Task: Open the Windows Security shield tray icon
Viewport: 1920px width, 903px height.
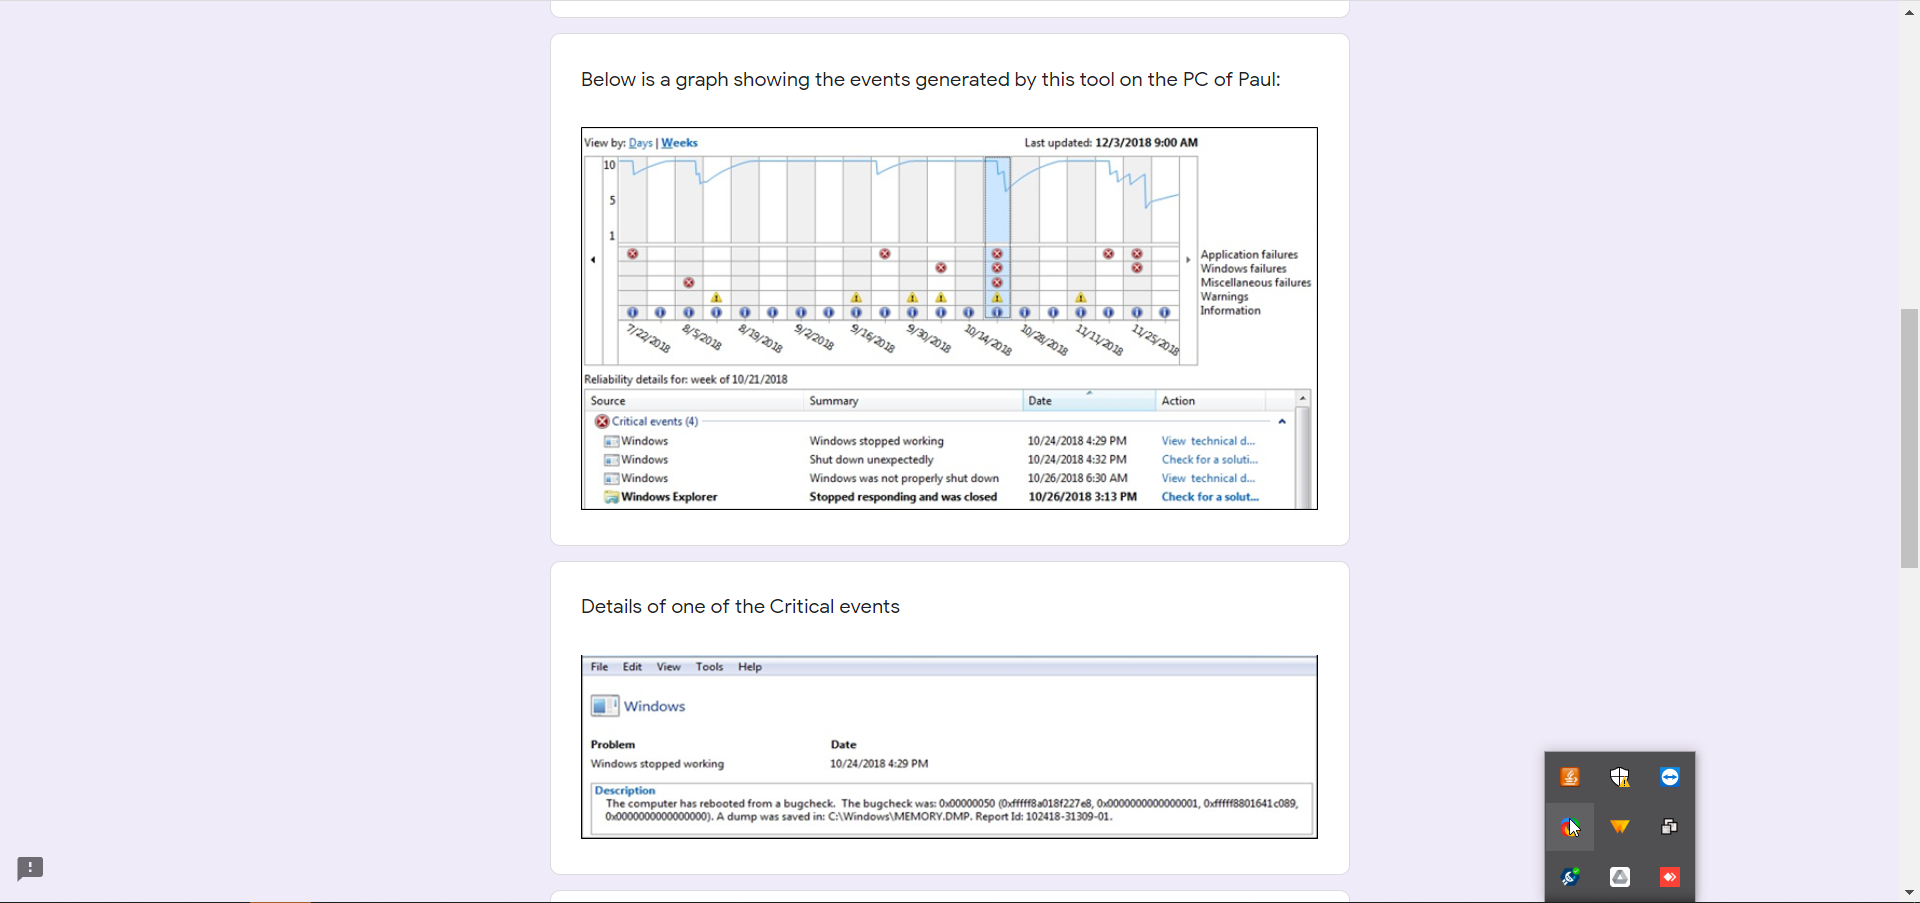Action: [1620, 777]
